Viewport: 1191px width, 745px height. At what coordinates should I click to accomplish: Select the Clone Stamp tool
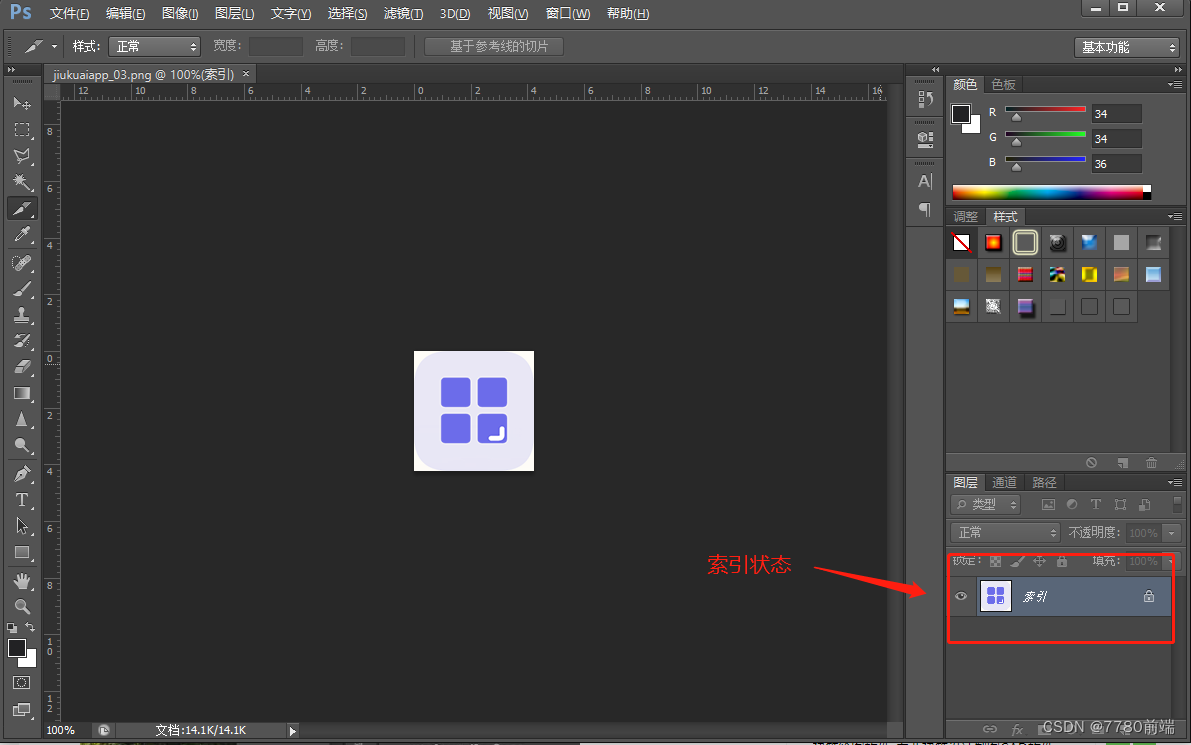pos(22,314)
